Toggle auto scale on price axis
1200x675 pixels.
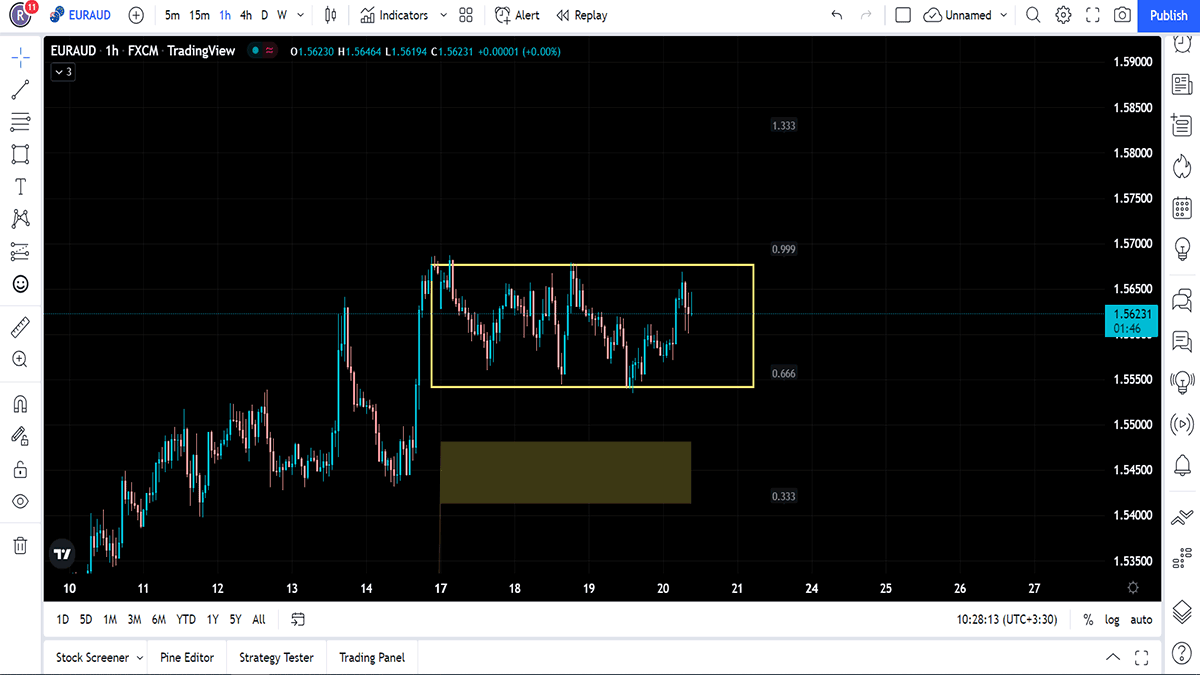[x=1141, y=620]
